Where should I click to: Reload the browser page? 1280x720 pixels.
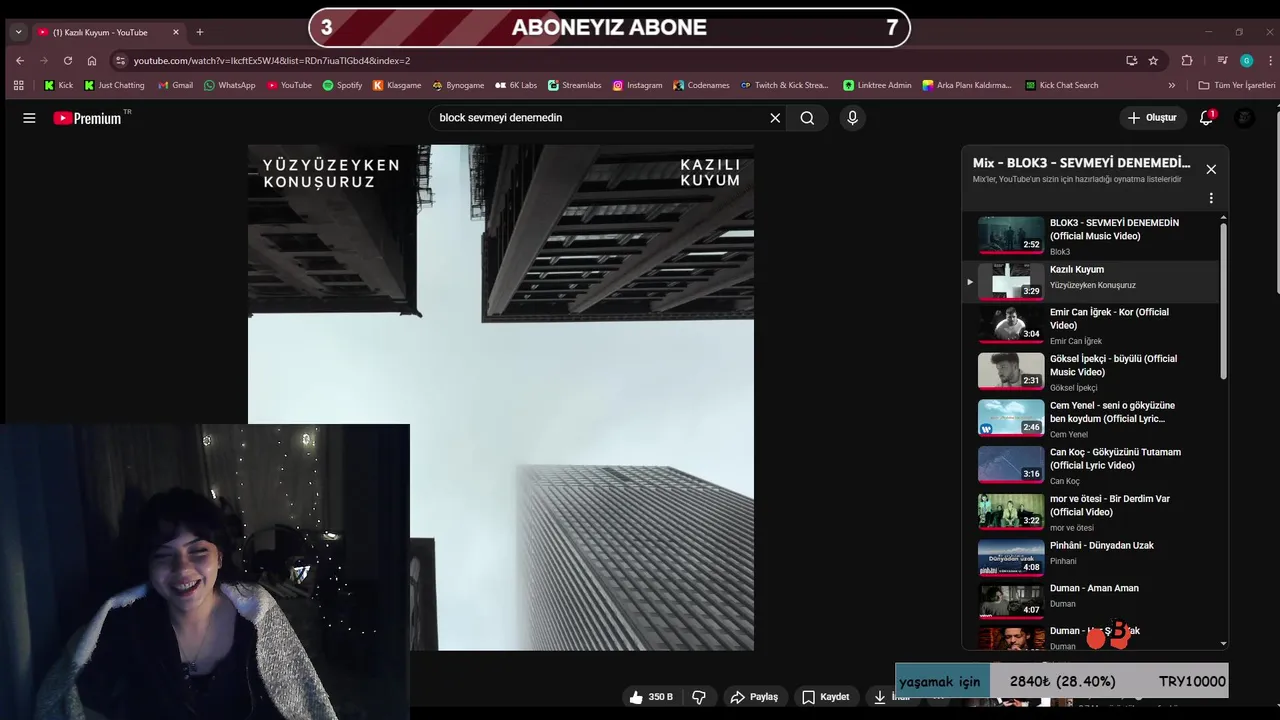(67, 60)
